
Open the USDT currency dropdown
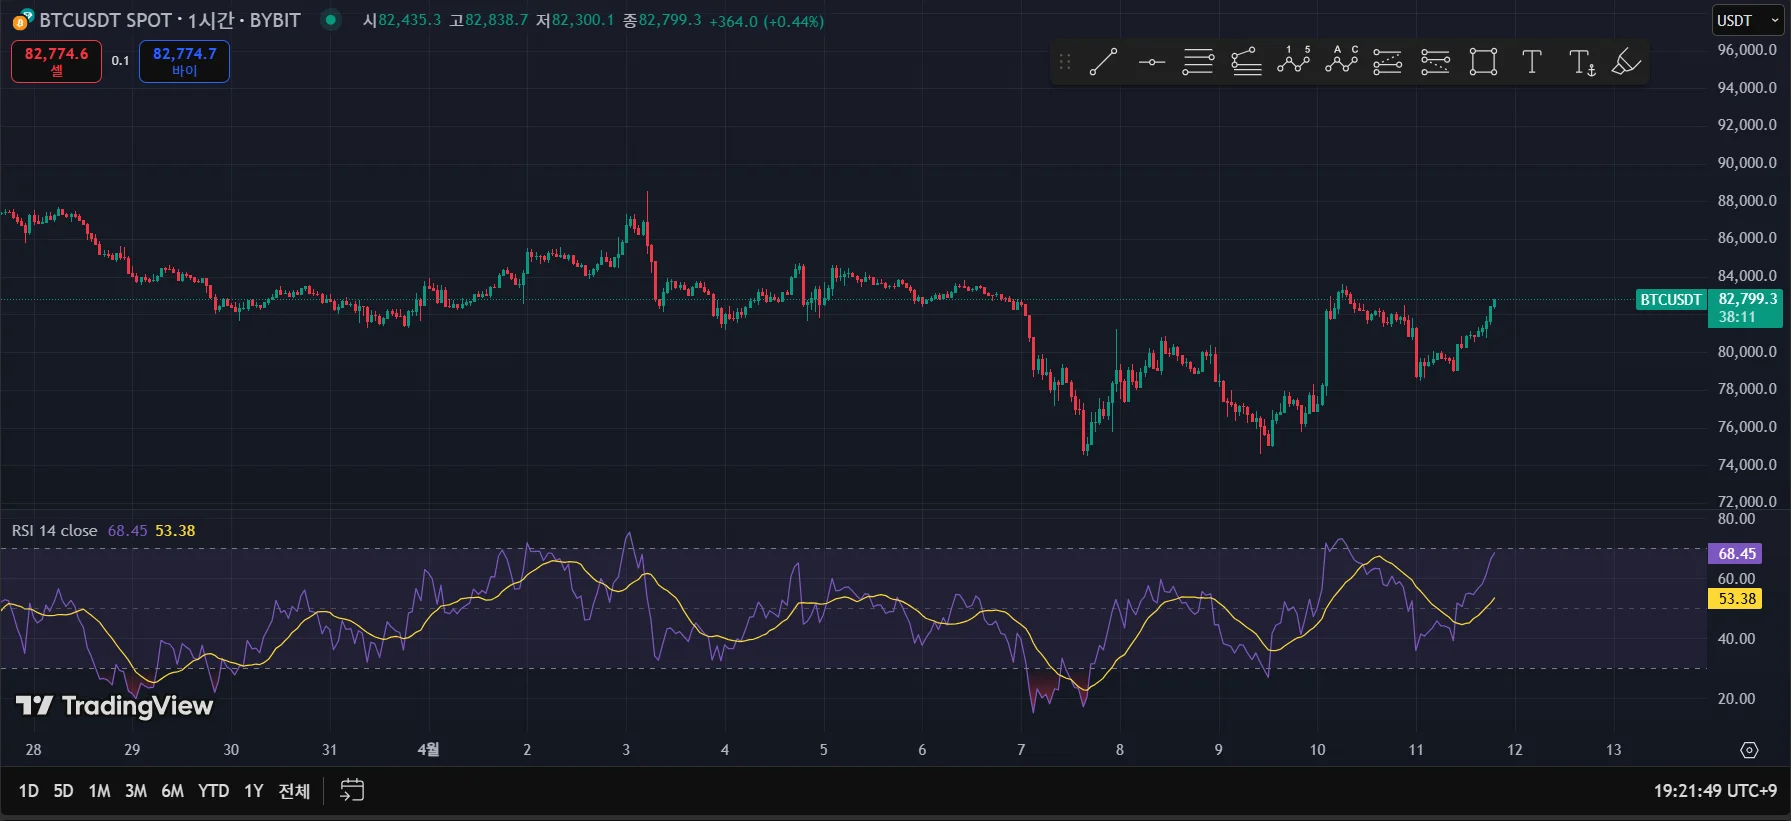[x=1746, y=21]
